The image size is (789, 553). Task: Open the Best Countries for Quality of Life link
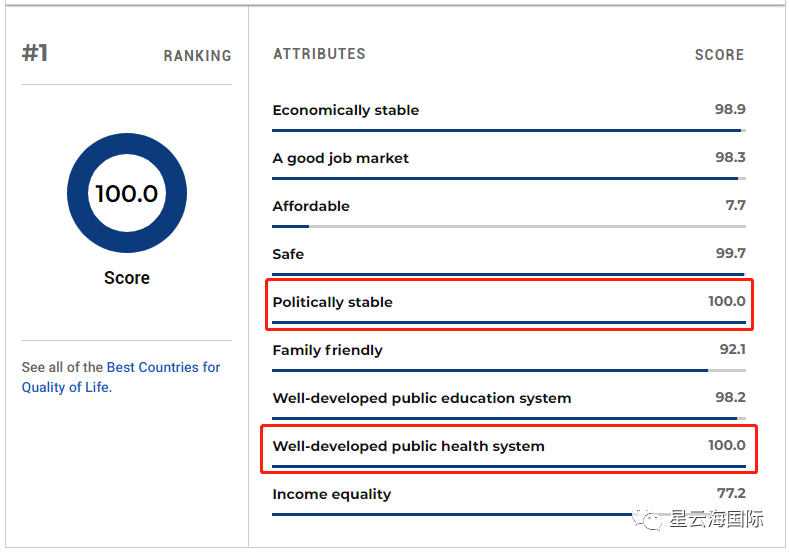tap(163, 367)
